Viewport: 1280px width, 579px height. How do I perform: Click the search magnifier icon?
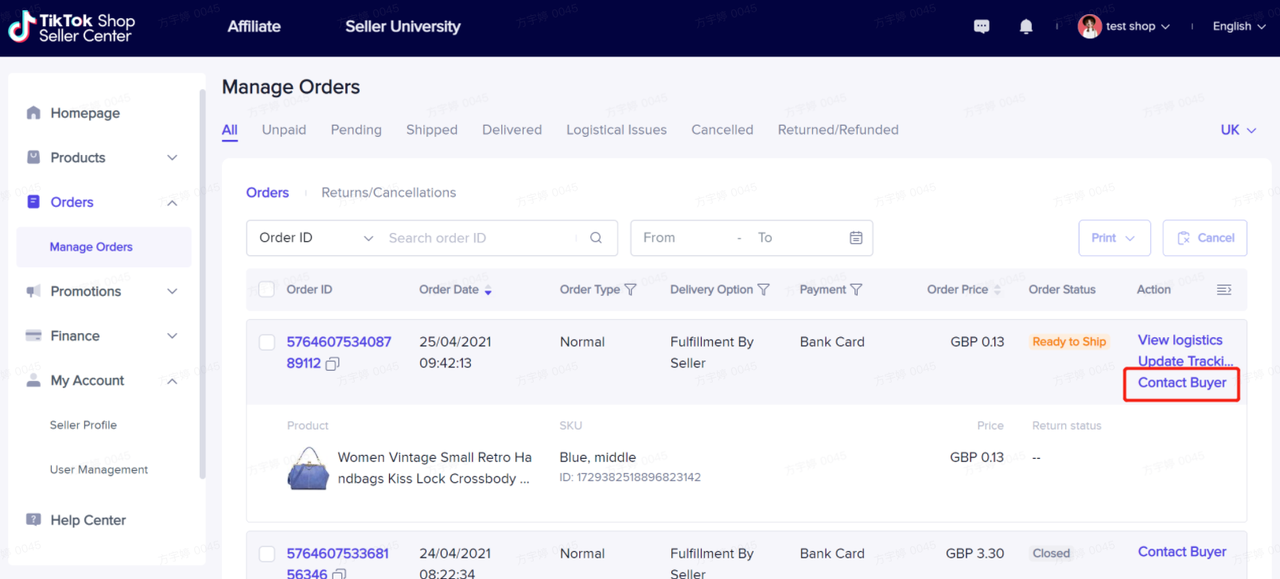tap(596, 238)
